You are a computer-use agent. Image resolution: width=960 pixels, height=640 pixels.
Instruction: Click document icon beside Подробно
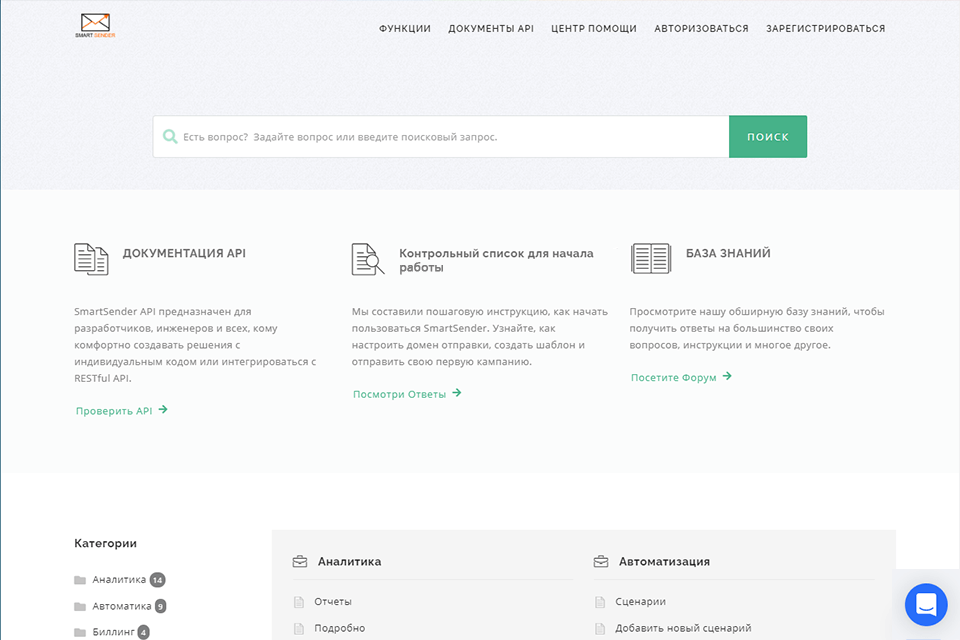click(299, 628)
